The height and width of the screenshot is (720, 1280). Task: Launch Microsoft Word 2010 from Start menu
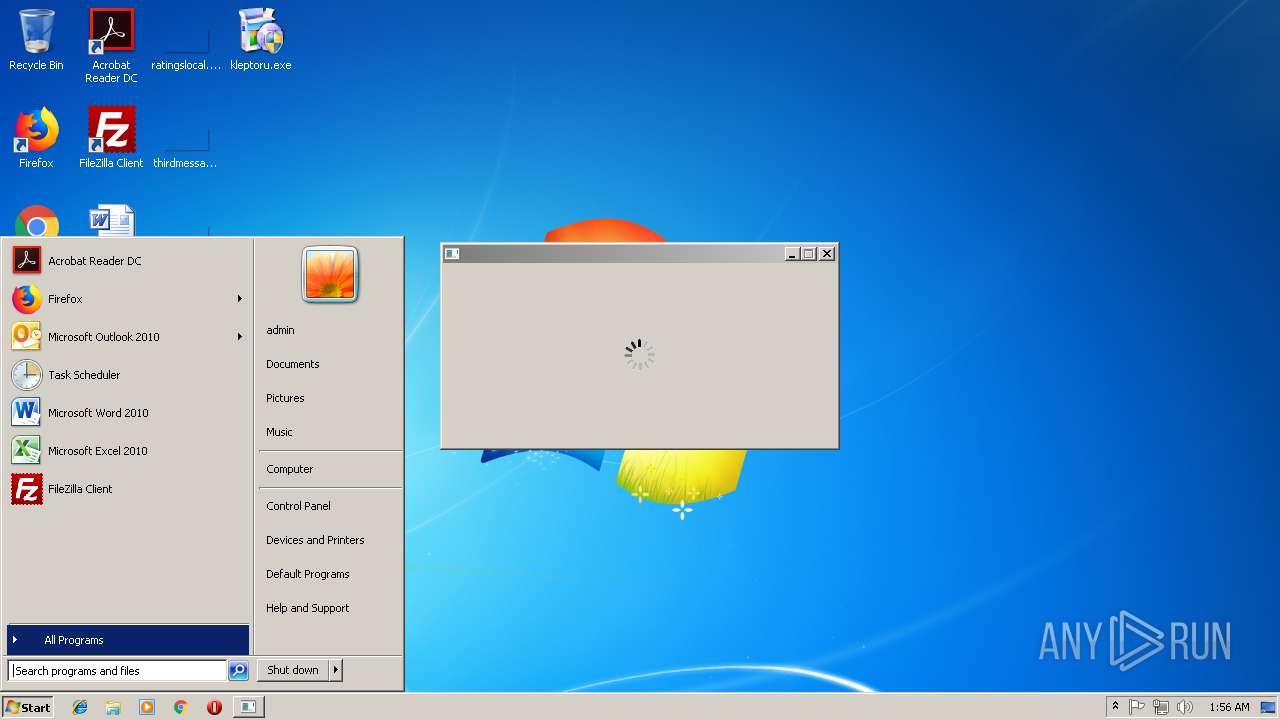pos(127,413)
